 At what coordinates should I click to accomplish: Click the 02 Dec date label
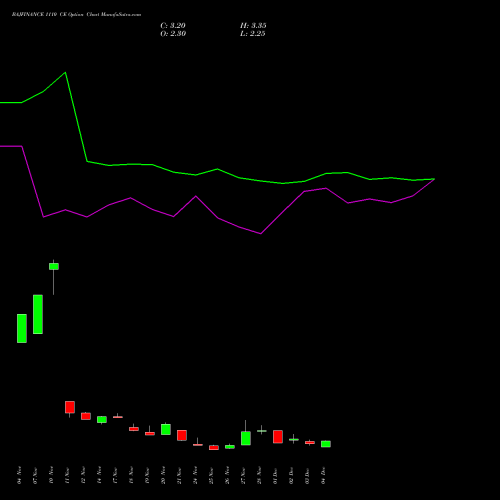tap(291, 475)
